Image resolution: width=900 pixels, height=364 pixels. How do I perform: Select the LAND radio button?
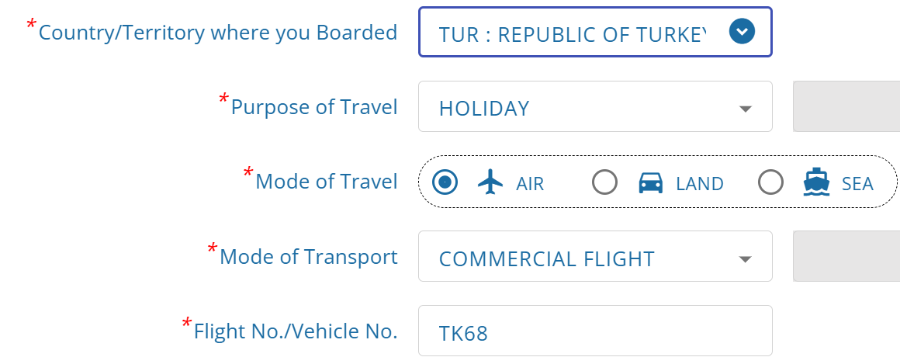coord(605,183)
